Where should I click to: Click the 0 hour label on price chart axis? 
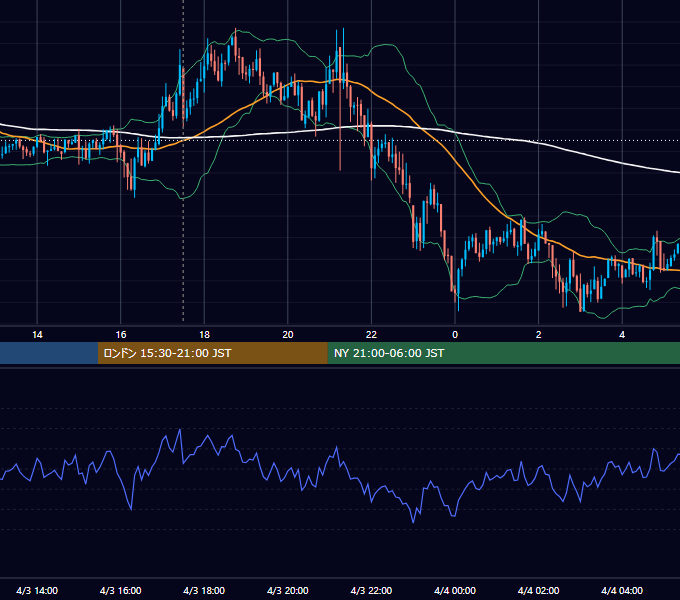coord(455,335)
